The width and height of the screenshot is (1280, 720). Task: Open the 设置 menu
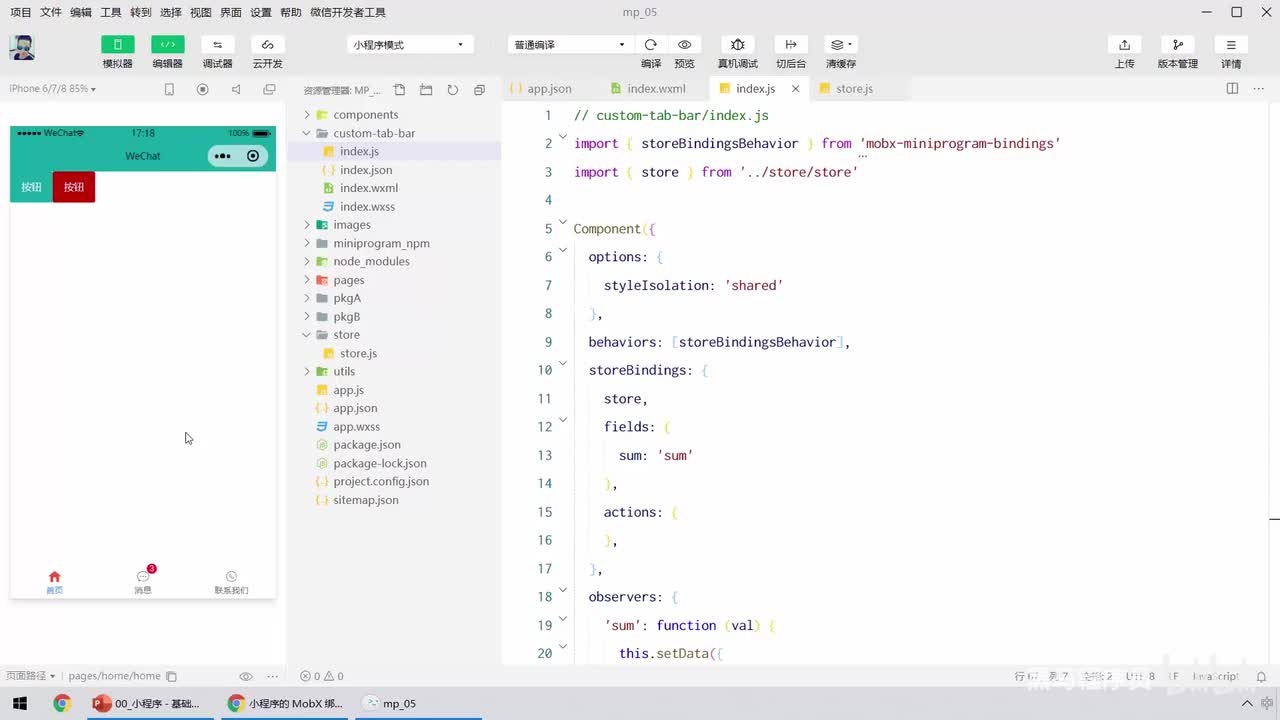261,12
